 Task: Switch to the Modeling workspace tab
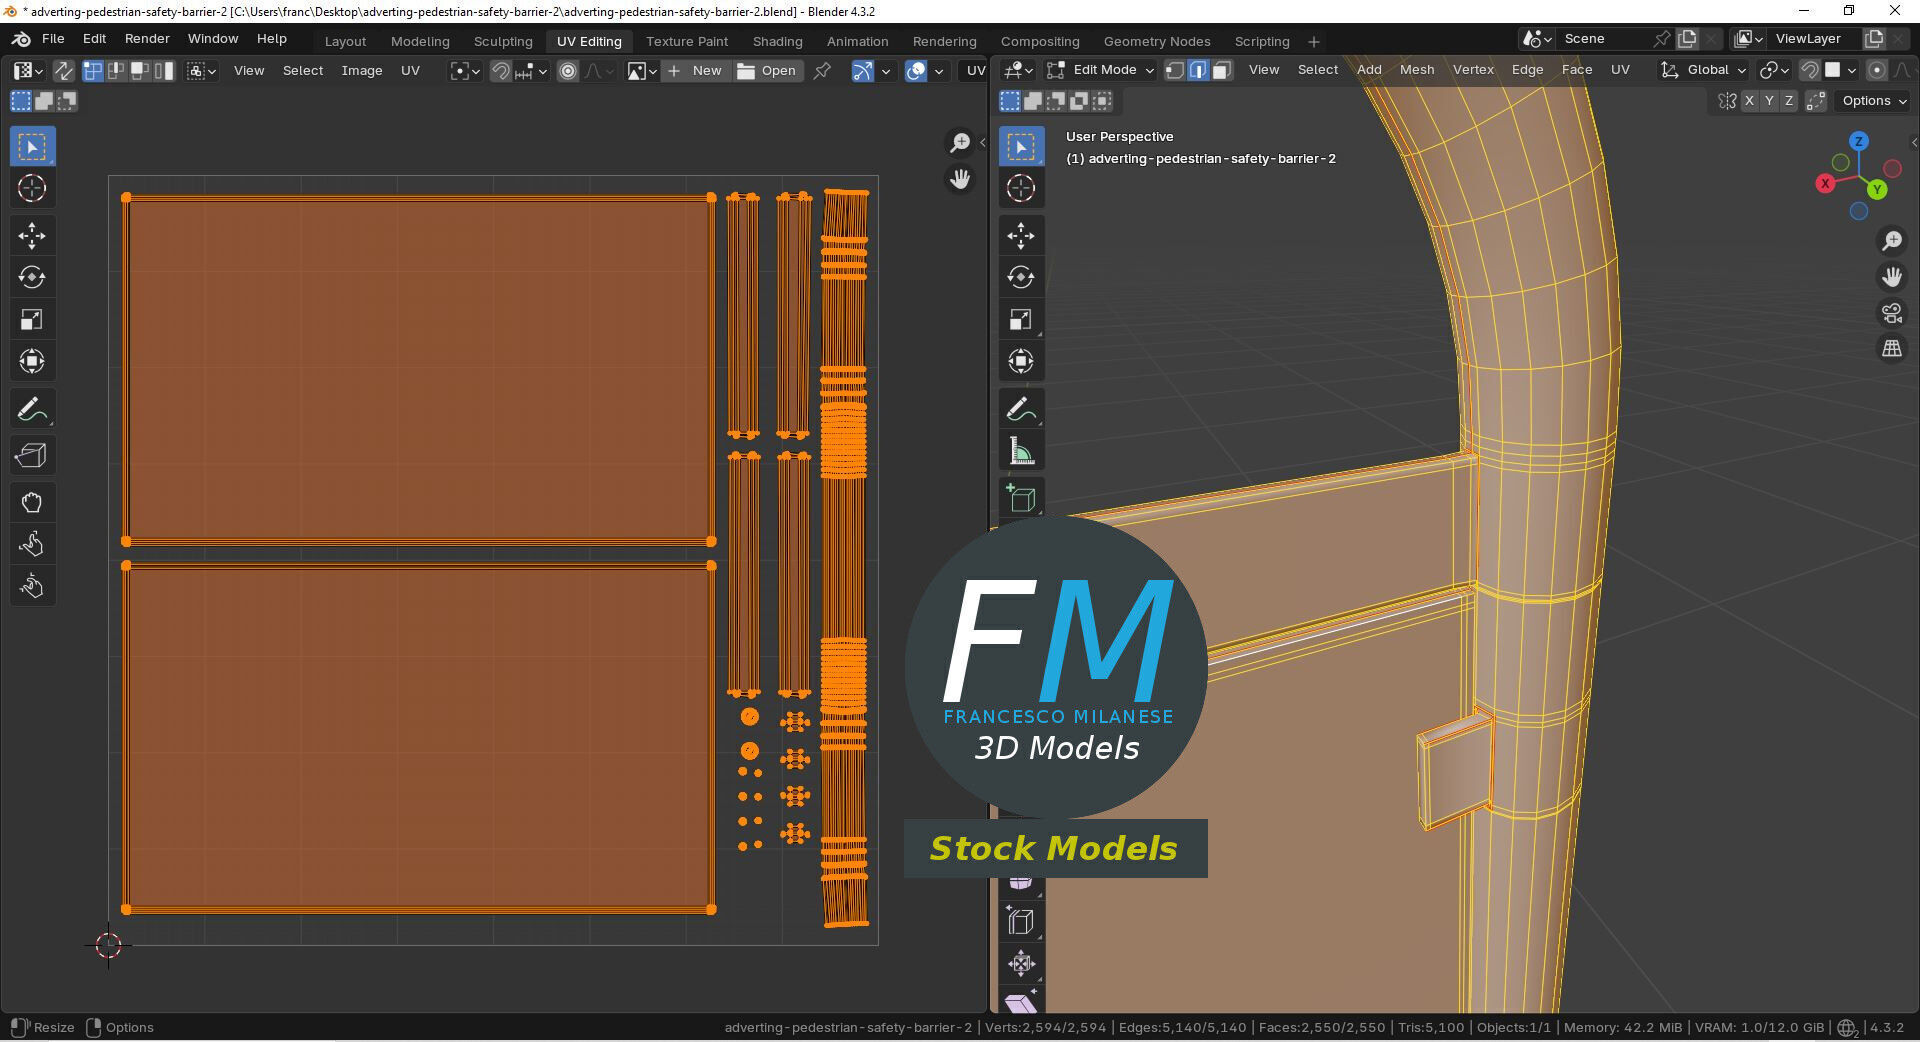420,41
